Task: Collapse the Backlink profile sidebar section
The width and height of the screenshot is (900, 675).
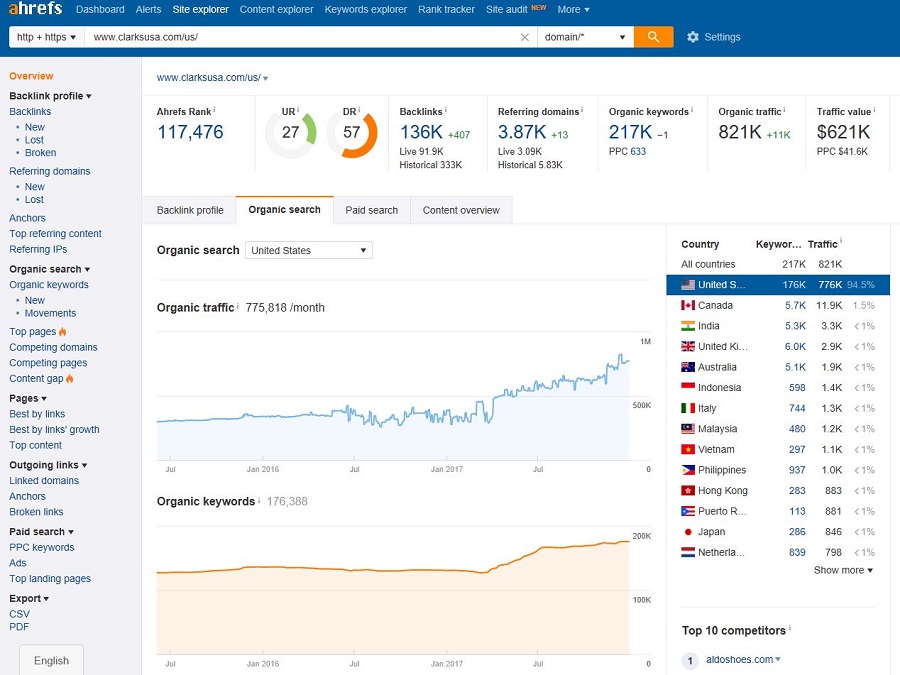Action: pos(51,96)
